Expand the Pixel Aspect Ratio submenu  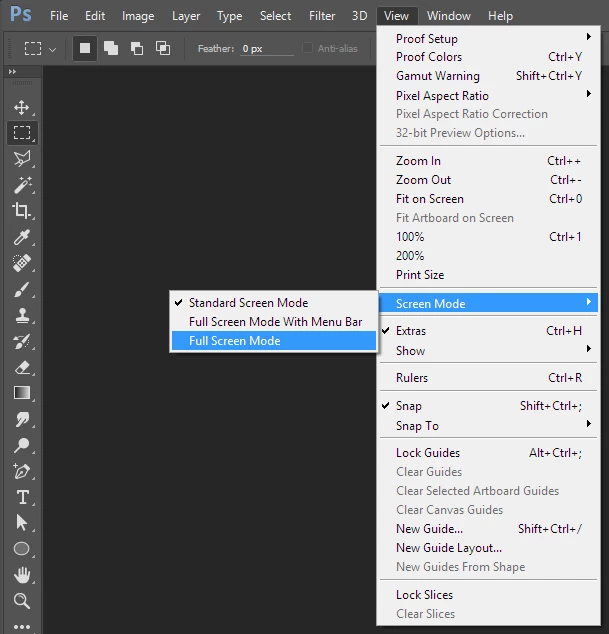[x=488, y=95]
